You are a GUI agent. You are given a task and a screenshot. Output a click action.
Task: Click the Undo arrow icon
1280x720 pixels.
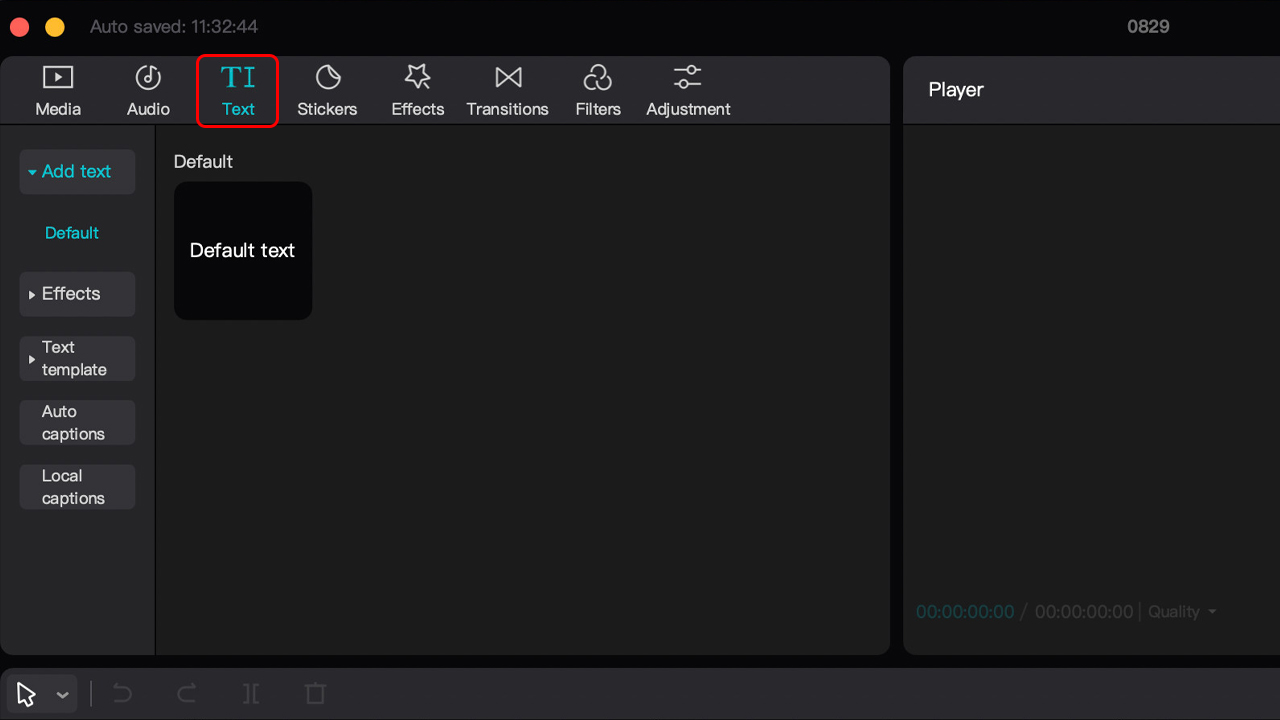coord(122,694)
